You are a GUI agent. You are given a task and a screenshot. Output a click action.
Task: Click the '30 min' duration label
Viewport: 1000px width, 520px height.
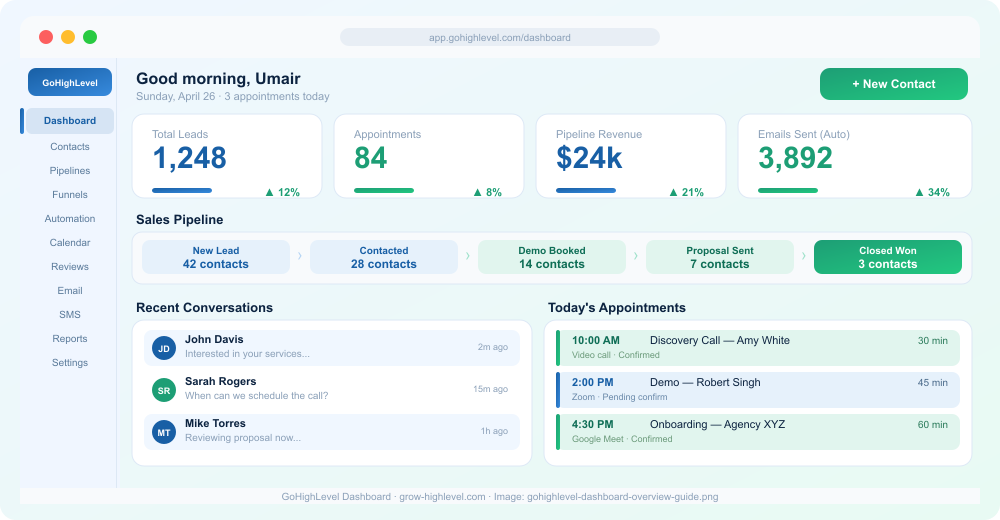coord(932,341)
